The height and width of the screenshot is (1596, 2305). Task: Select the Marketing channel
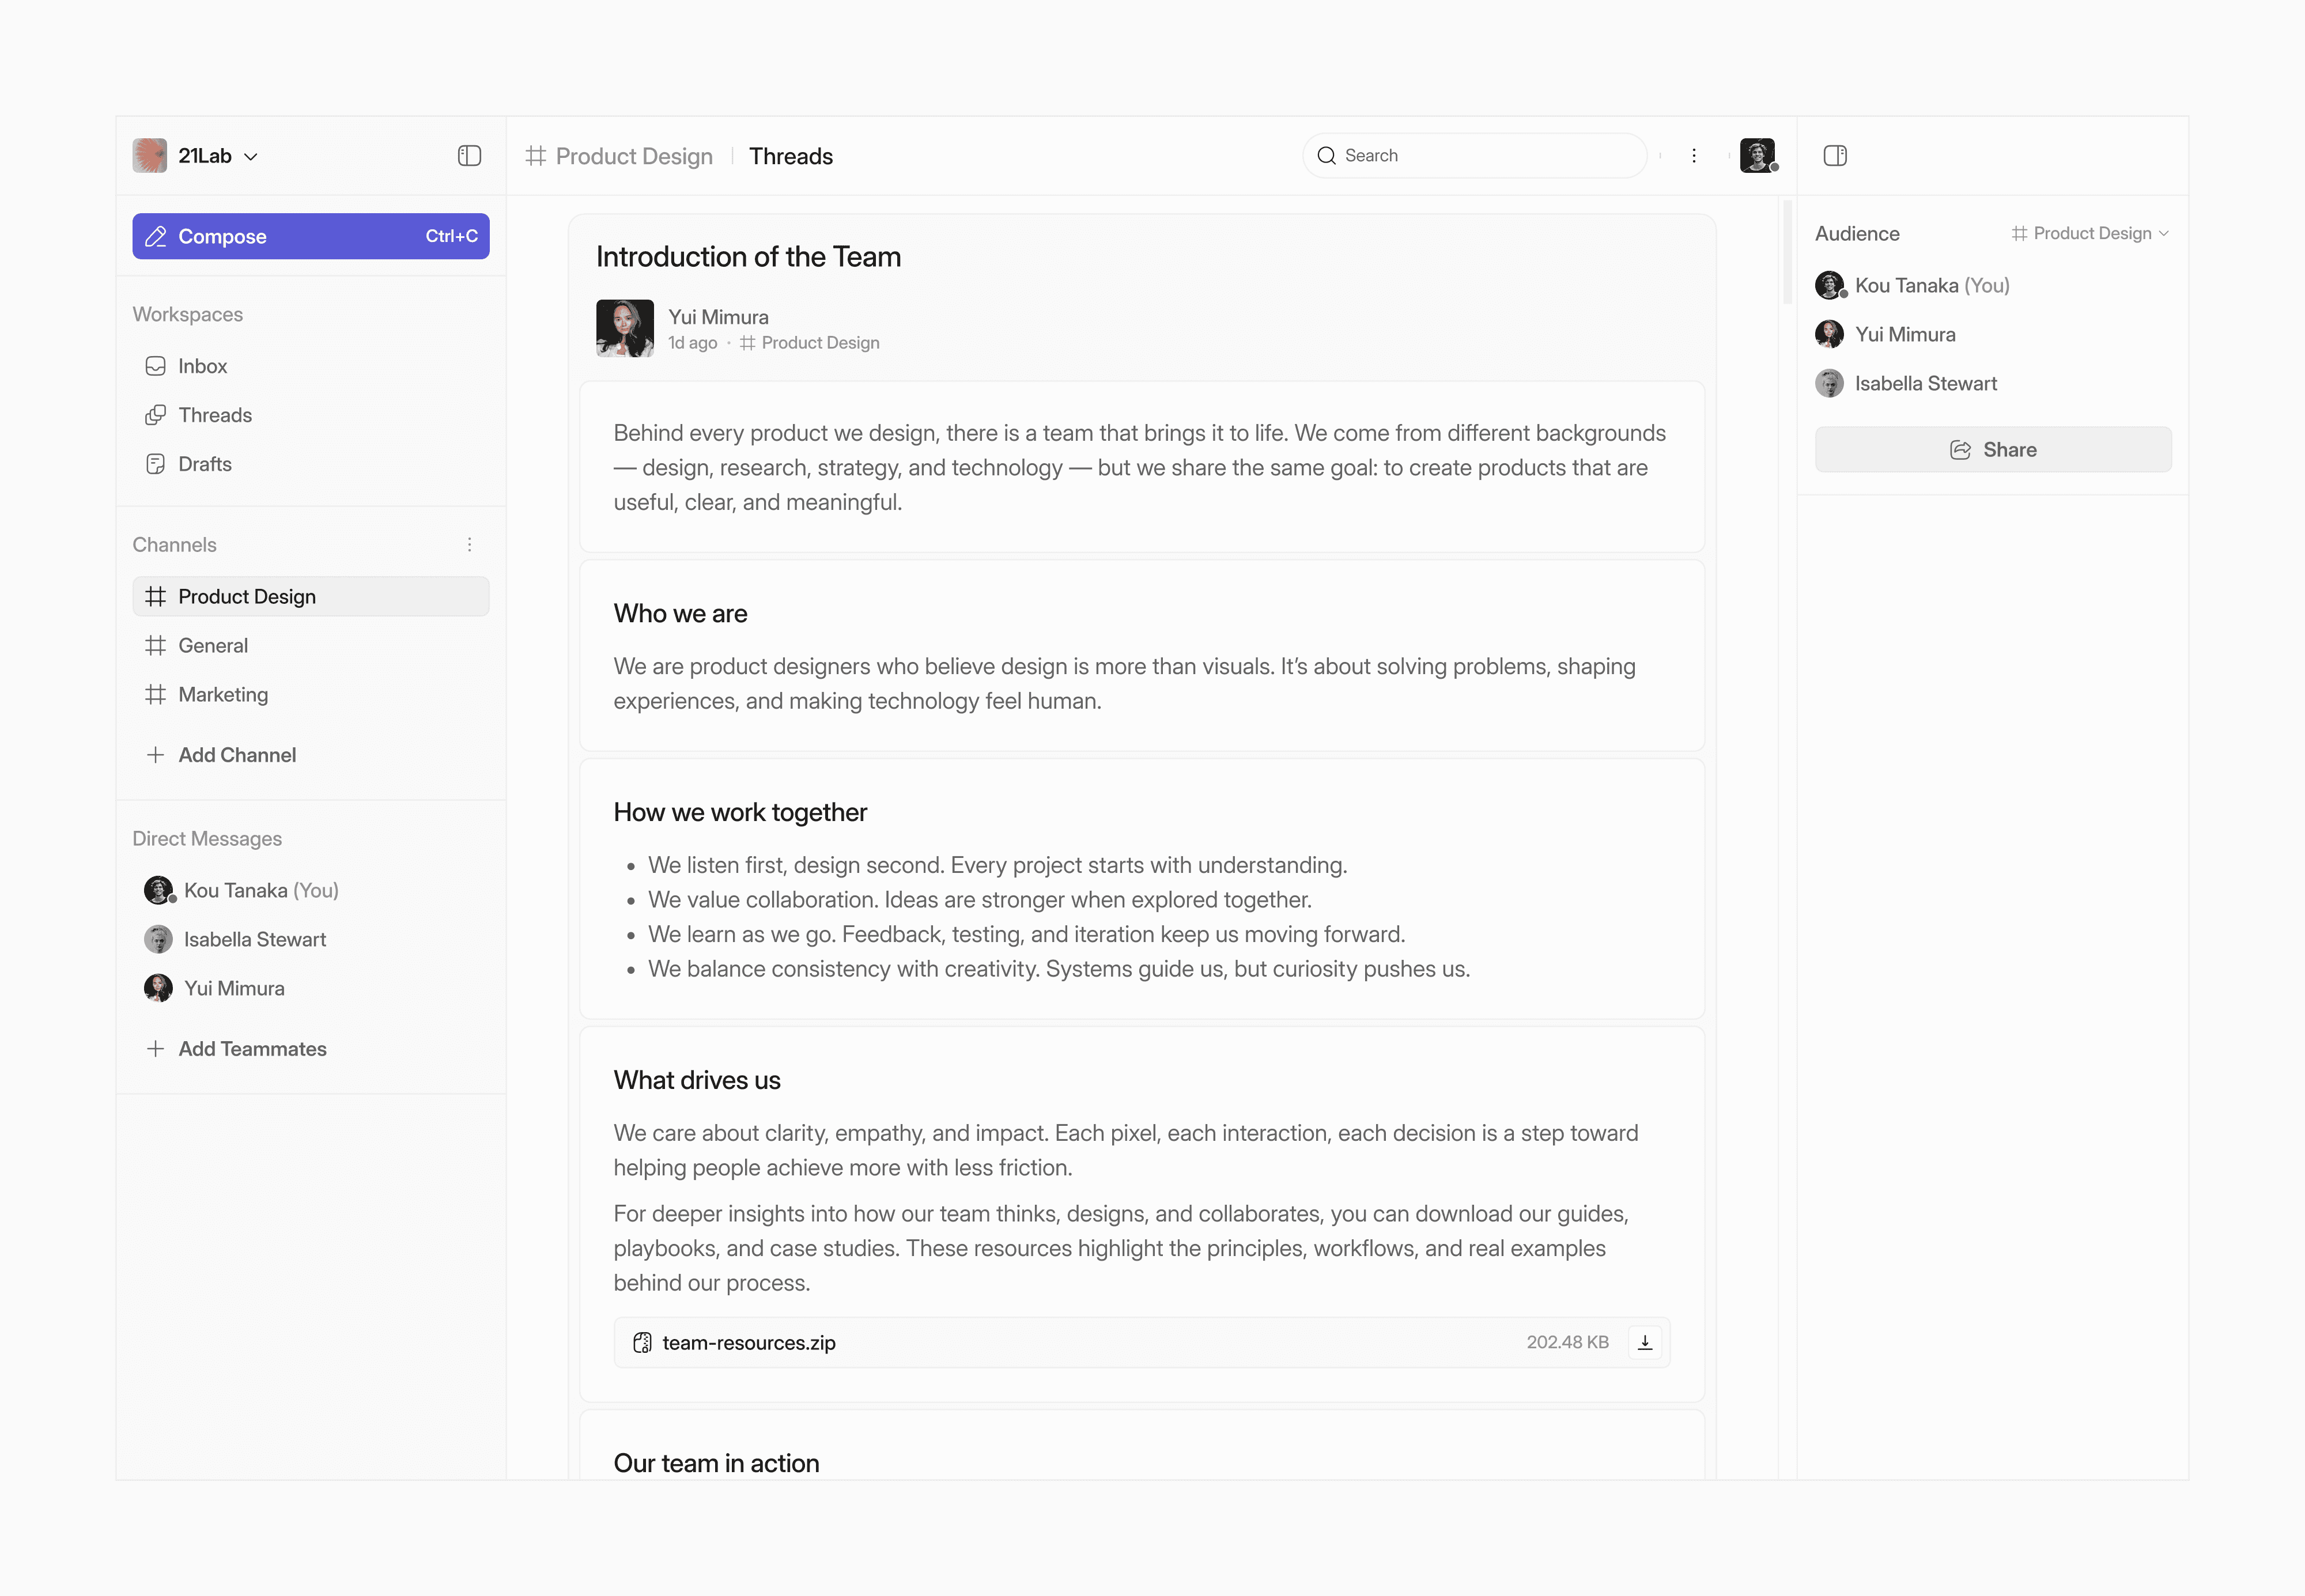point(222,695)
